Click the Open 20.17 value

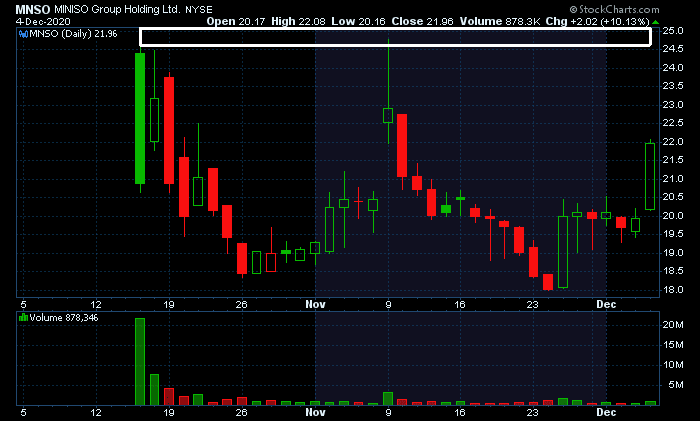click(236, 21)
